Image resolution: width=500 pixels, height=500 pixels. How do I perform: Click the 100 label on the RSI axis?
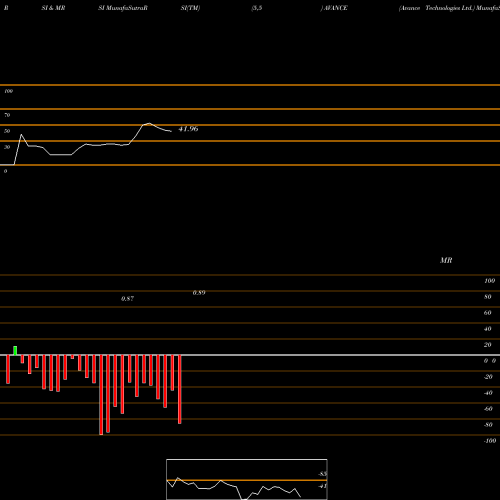[x=8, y=91]
